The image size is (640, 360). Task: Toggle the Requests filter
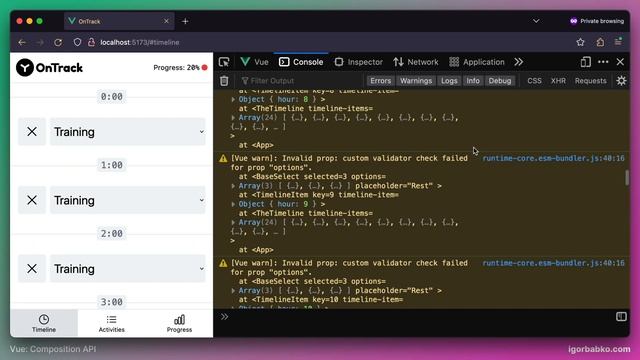click(590, 81)
